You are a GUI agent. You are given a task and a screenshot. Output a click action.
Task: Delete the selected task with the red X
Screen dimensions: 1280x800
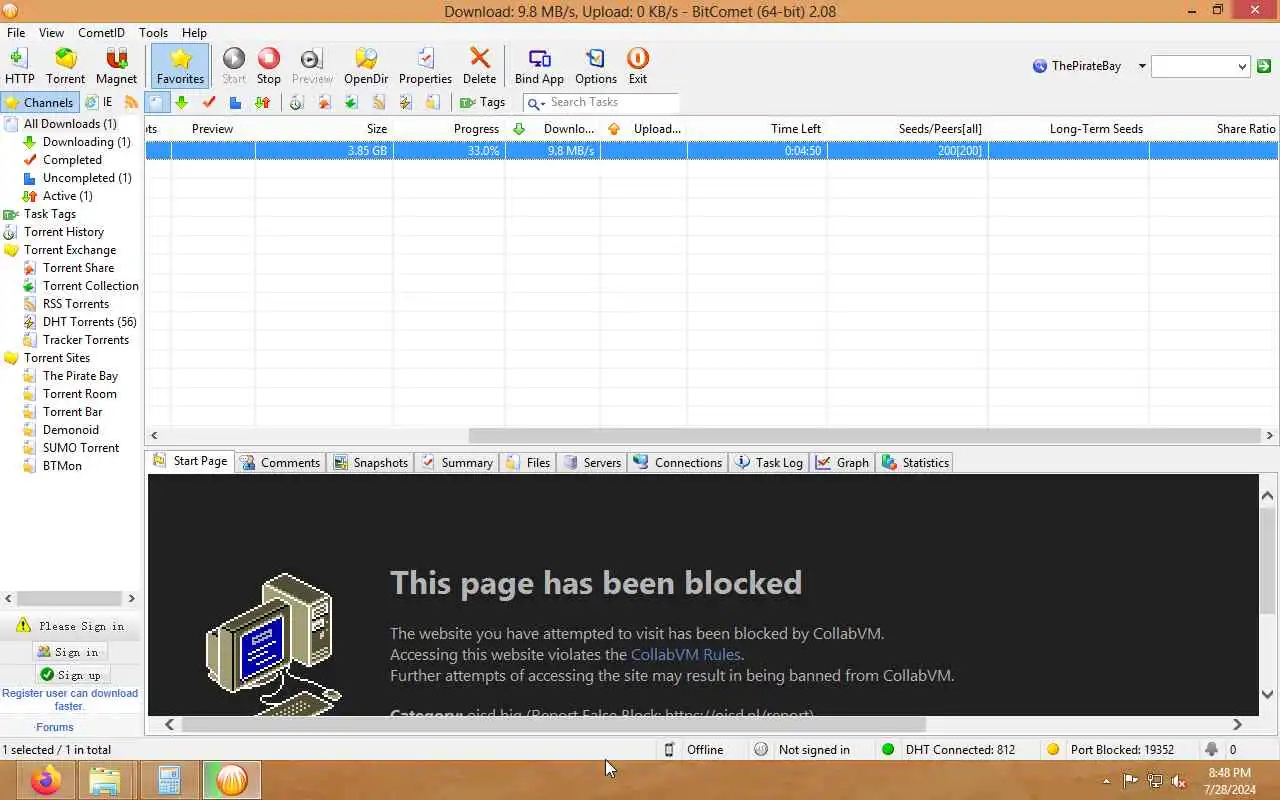click(479, 66)
